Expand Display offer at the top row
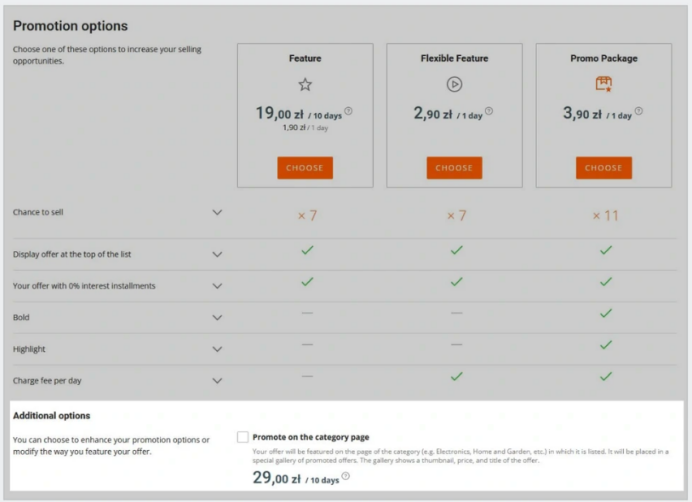Screen dimensions: 692x502 (x=217, y=254)
